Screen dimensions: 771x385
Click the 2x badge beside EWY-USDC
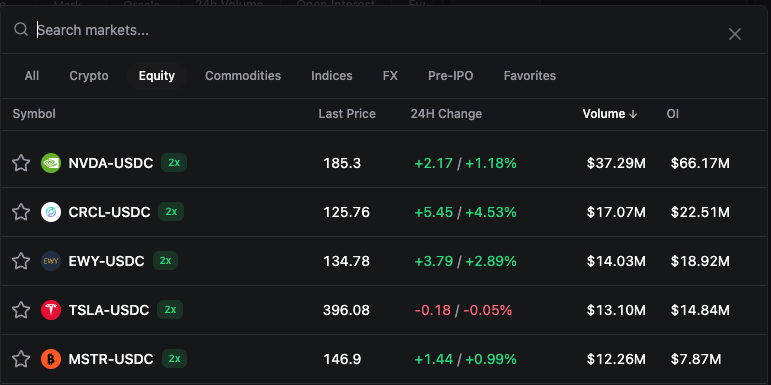165,261
